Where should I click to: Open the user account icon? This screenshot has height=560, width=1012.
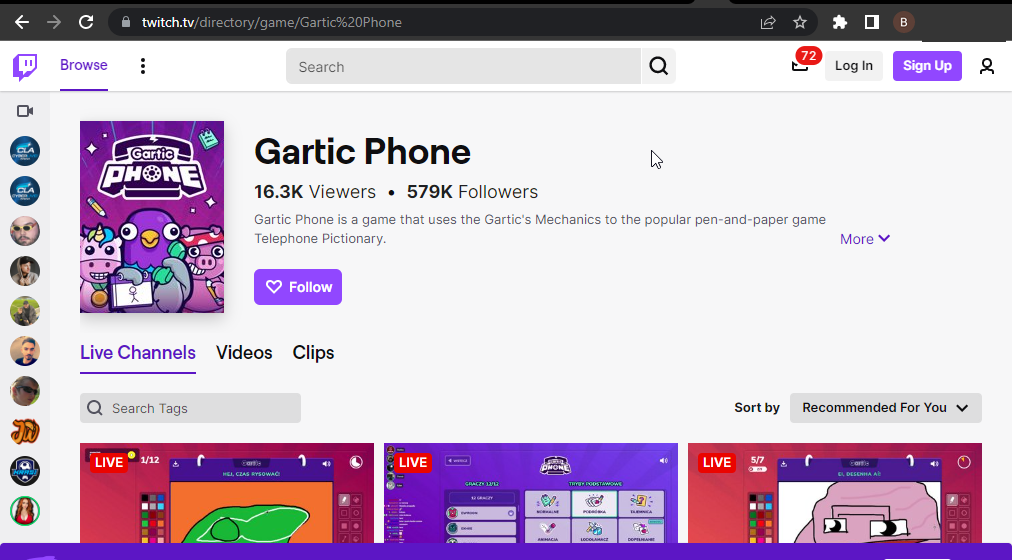pyautogui.click(x=986, y=66)
